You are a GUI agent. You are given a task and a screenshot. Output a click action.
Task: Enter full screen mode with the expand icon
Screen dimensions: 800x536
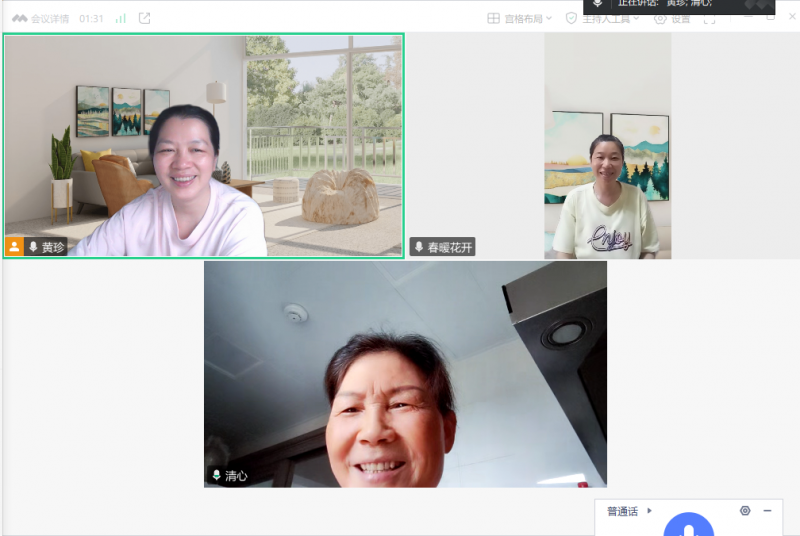(710, 18)
